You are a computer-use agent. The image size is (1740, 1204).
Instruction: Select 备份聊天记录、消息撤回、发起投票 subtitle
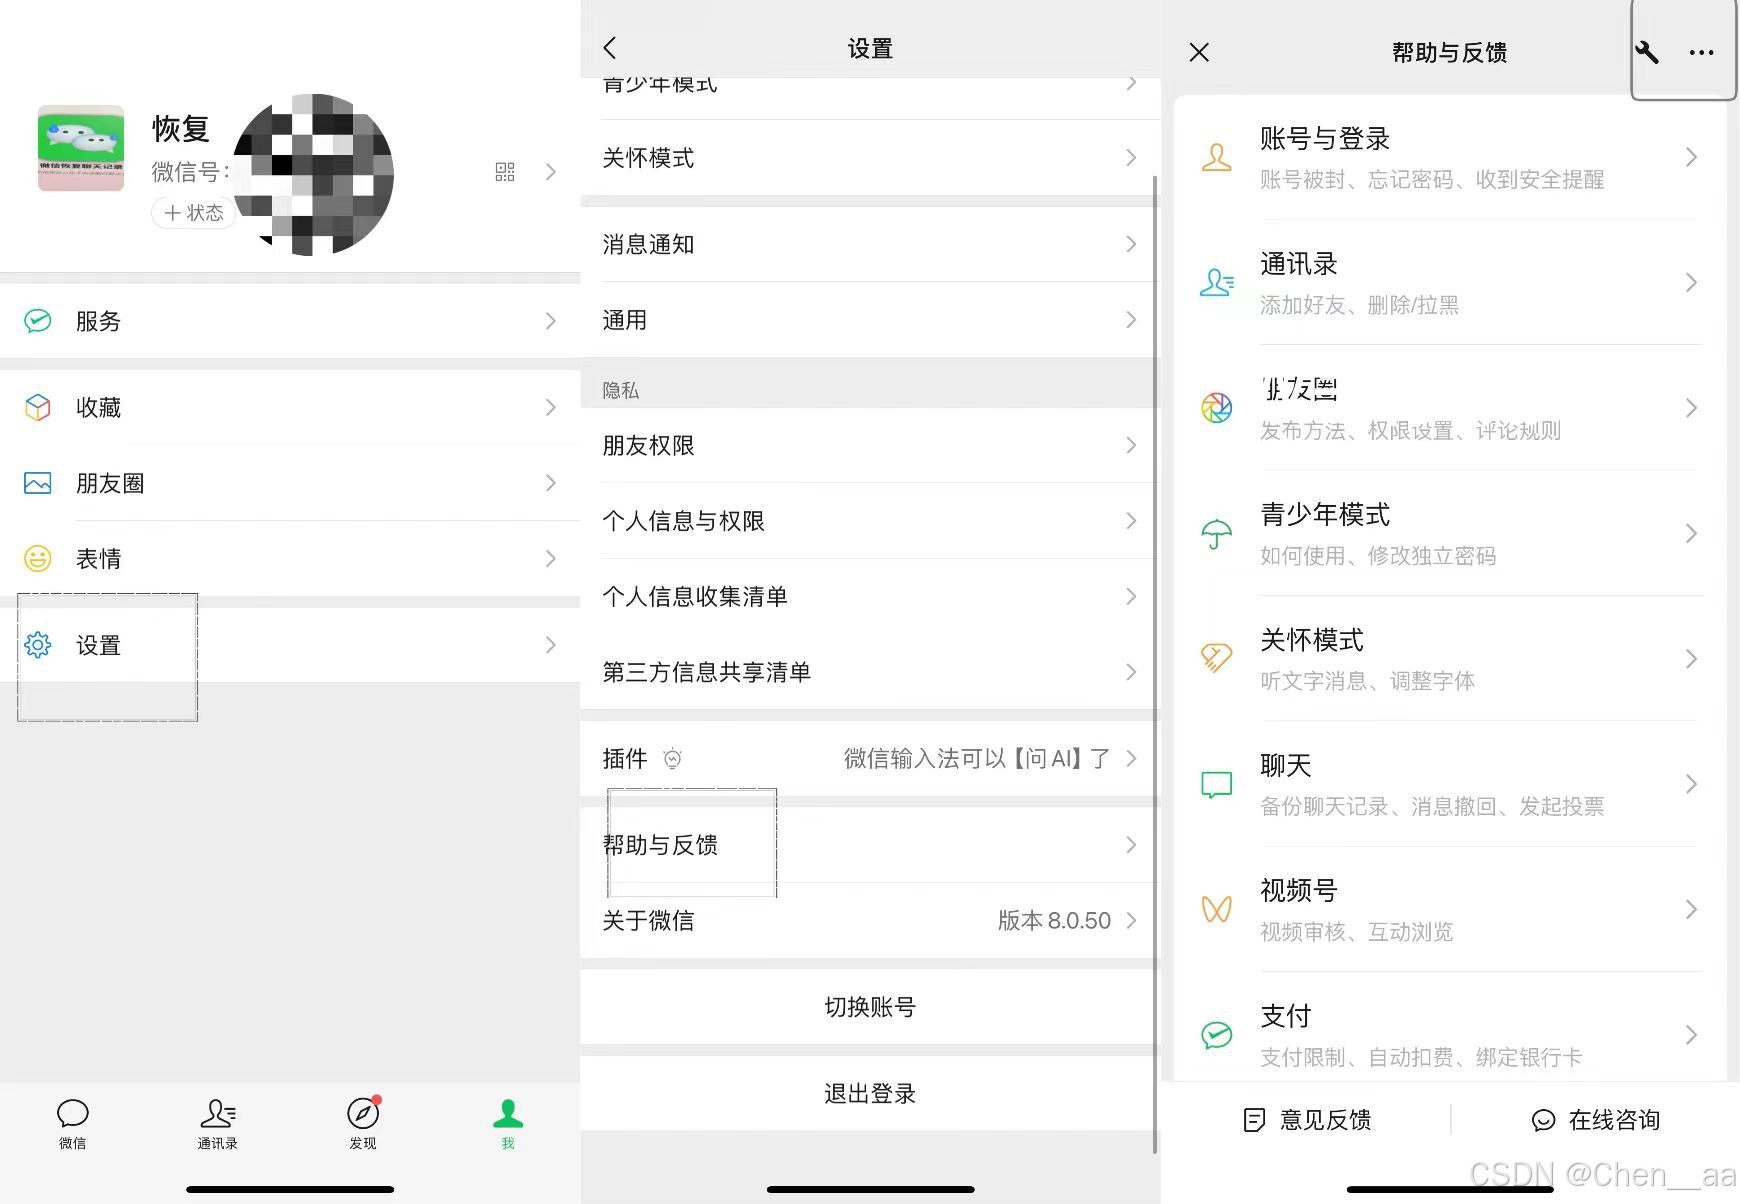[x=1432, y=807]
